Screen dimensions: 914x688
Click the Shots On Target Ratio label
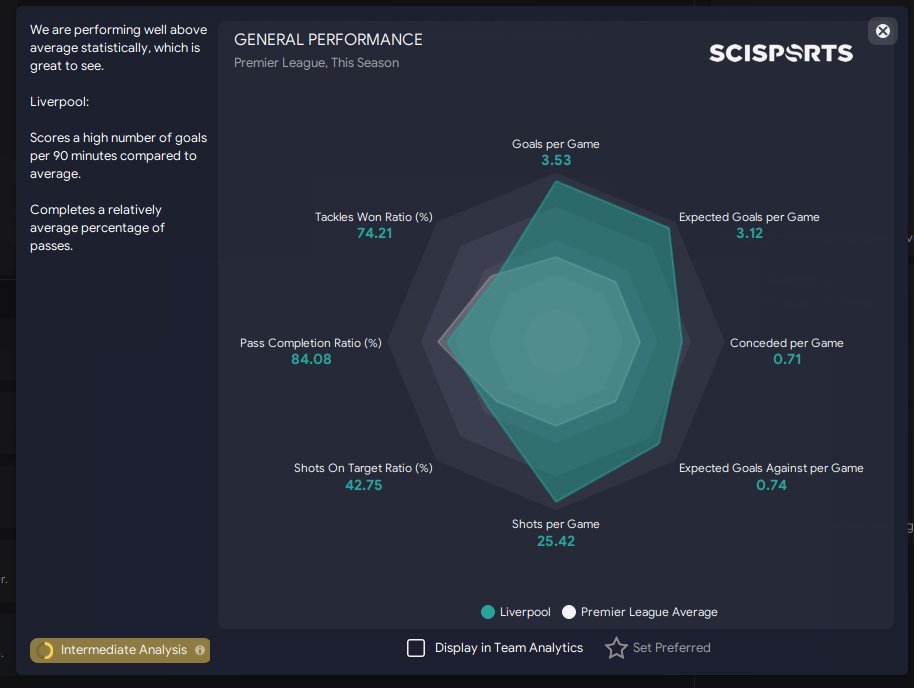(x=363, y=468)
